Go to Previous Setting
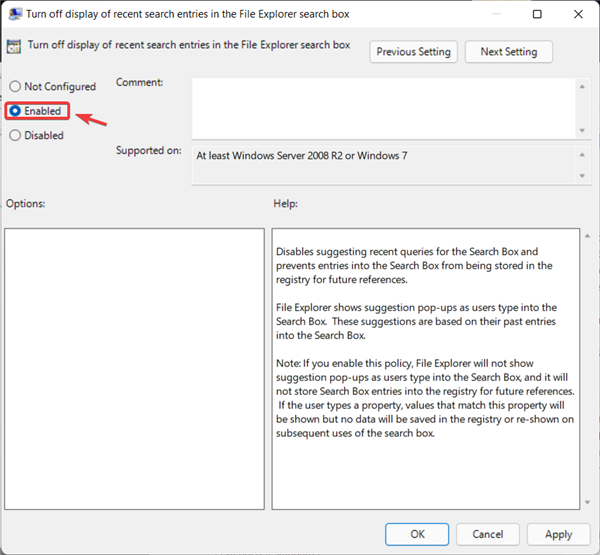This screenshot has width=600, height=555. (414, 52)
